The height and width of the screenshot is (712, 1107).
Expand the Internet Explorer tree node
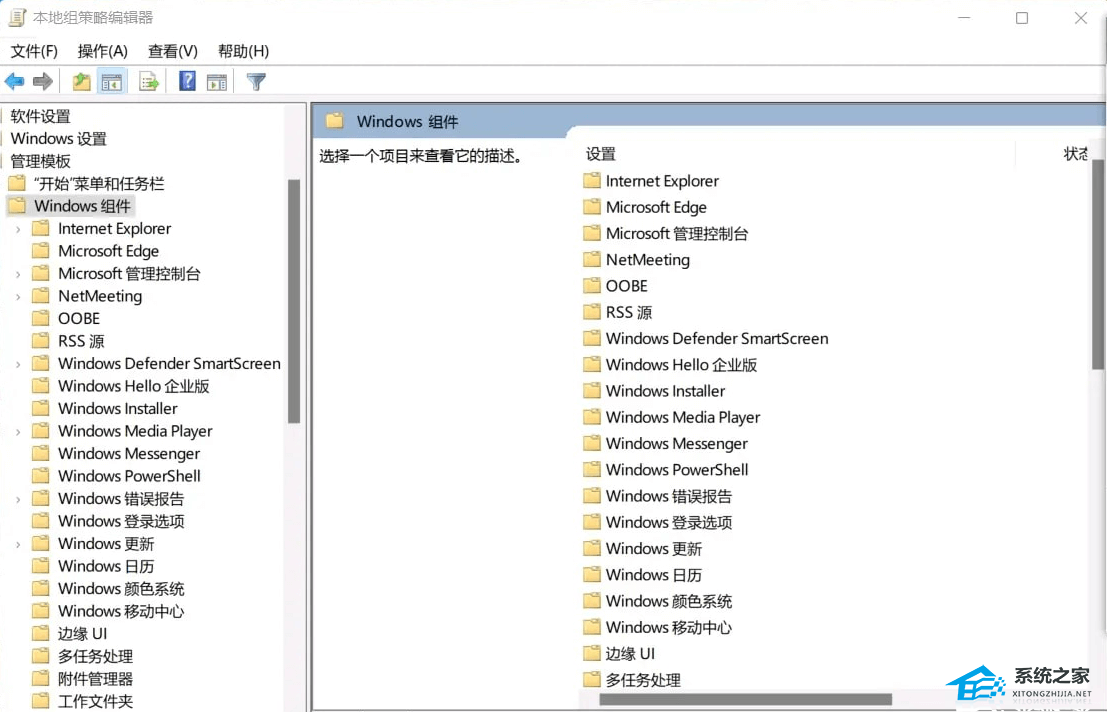[x=19, y=228]
